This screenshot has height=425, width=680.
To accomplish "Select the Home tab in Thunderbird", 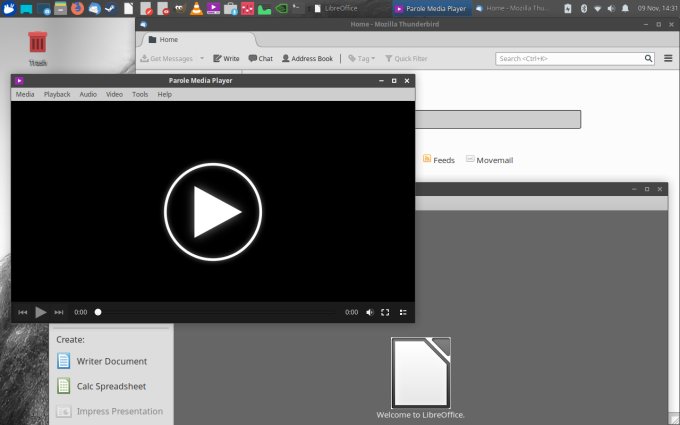I will coord(197,39).
